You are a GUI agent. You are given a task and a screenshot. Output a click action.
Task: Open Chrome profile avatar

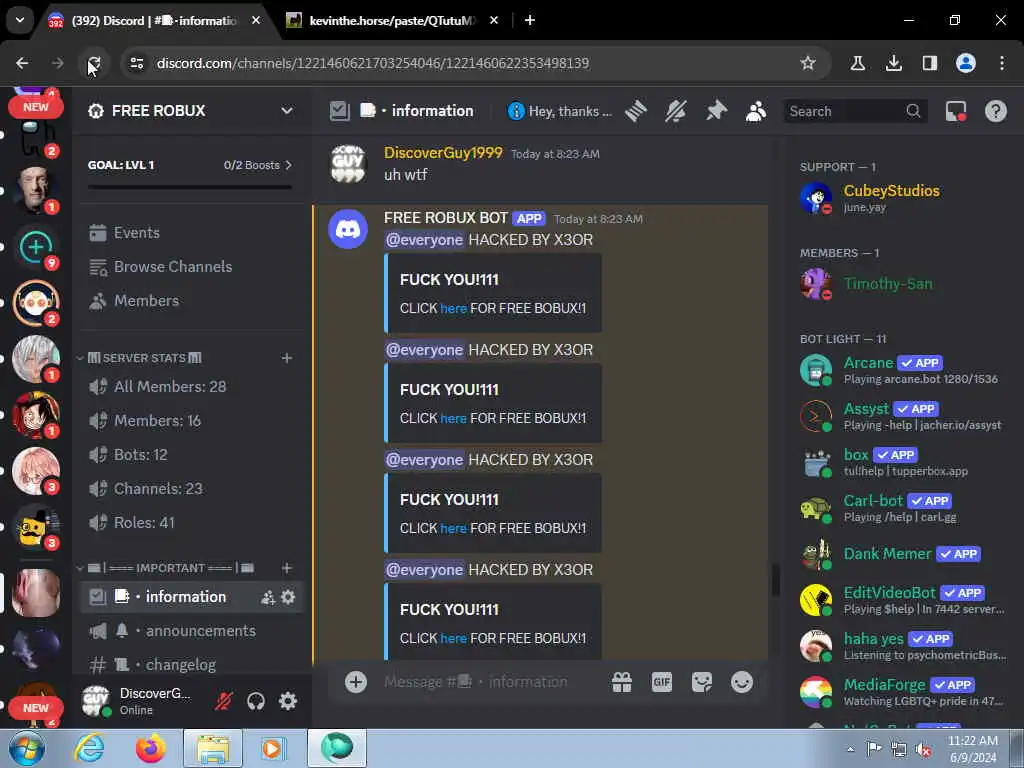(x=965, y=63)
